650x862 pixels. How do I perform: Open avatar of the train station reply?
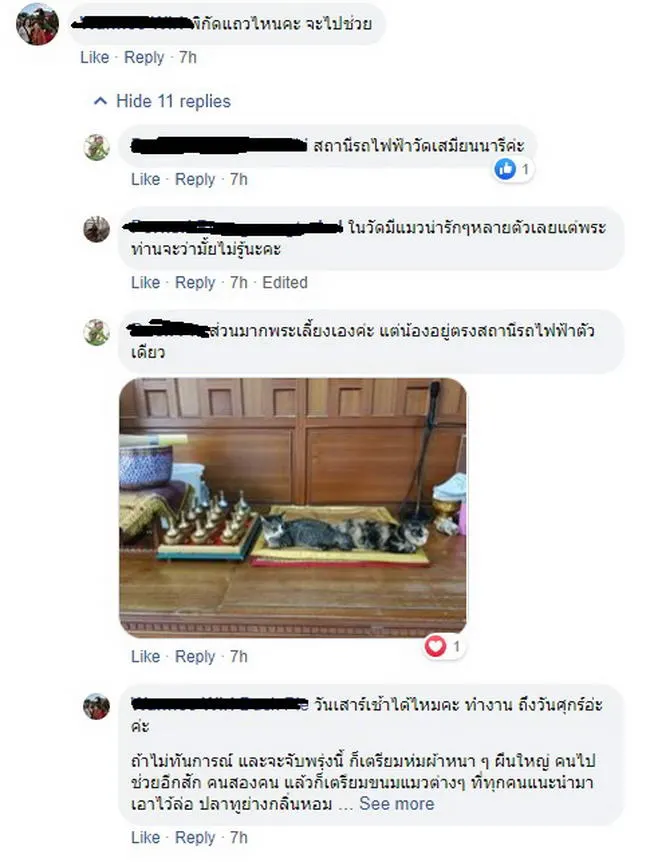[96, 147]
